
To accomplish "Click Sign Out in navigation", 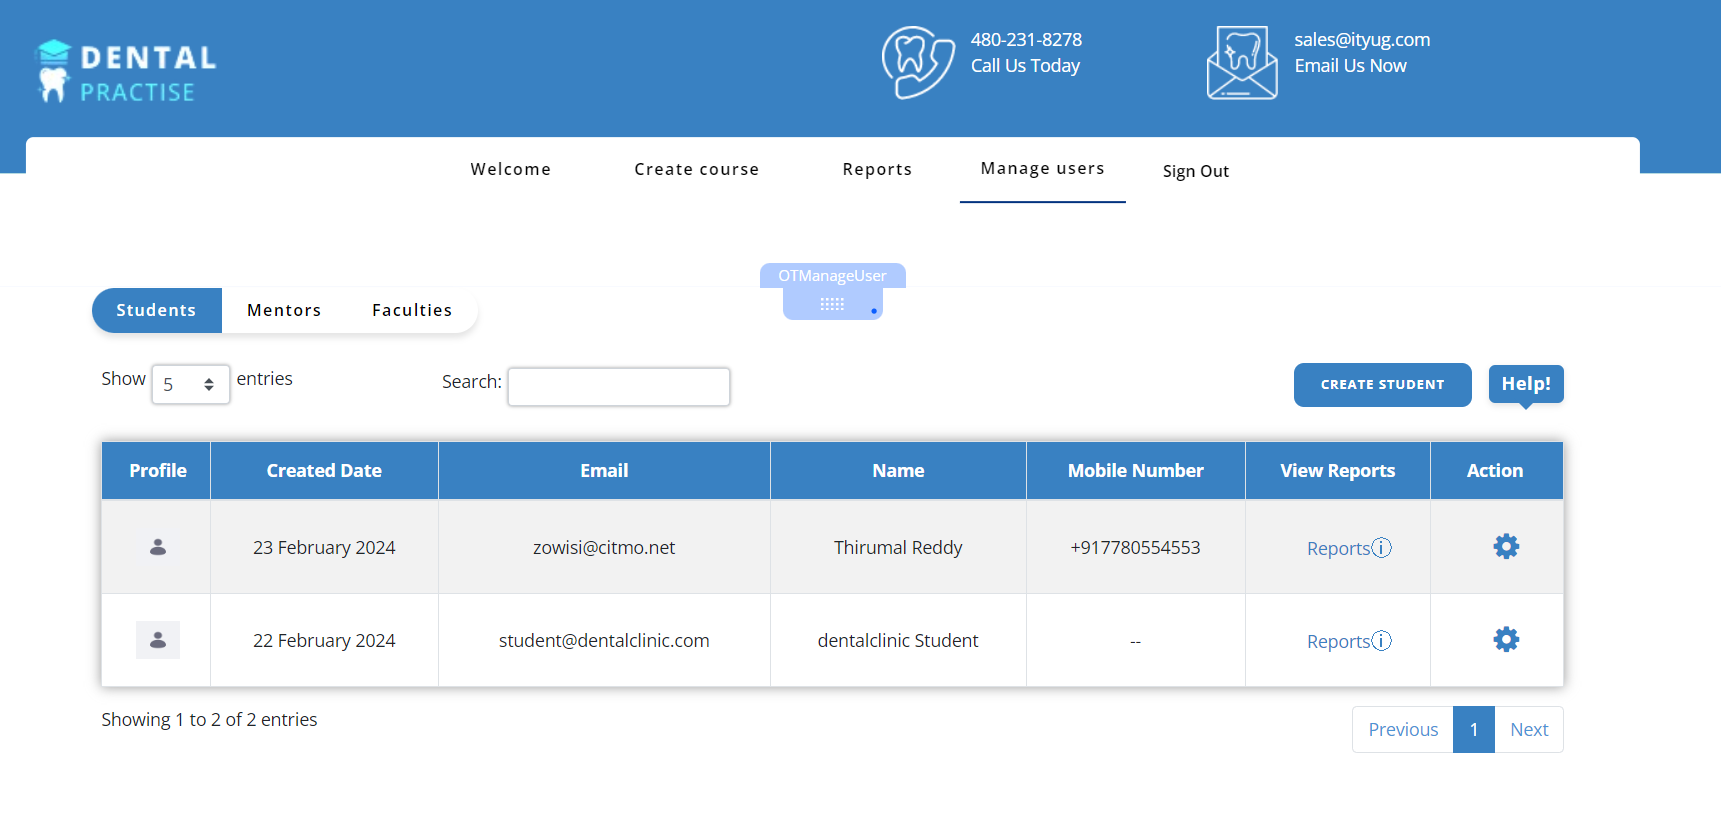I will [x=1195, y=171].
